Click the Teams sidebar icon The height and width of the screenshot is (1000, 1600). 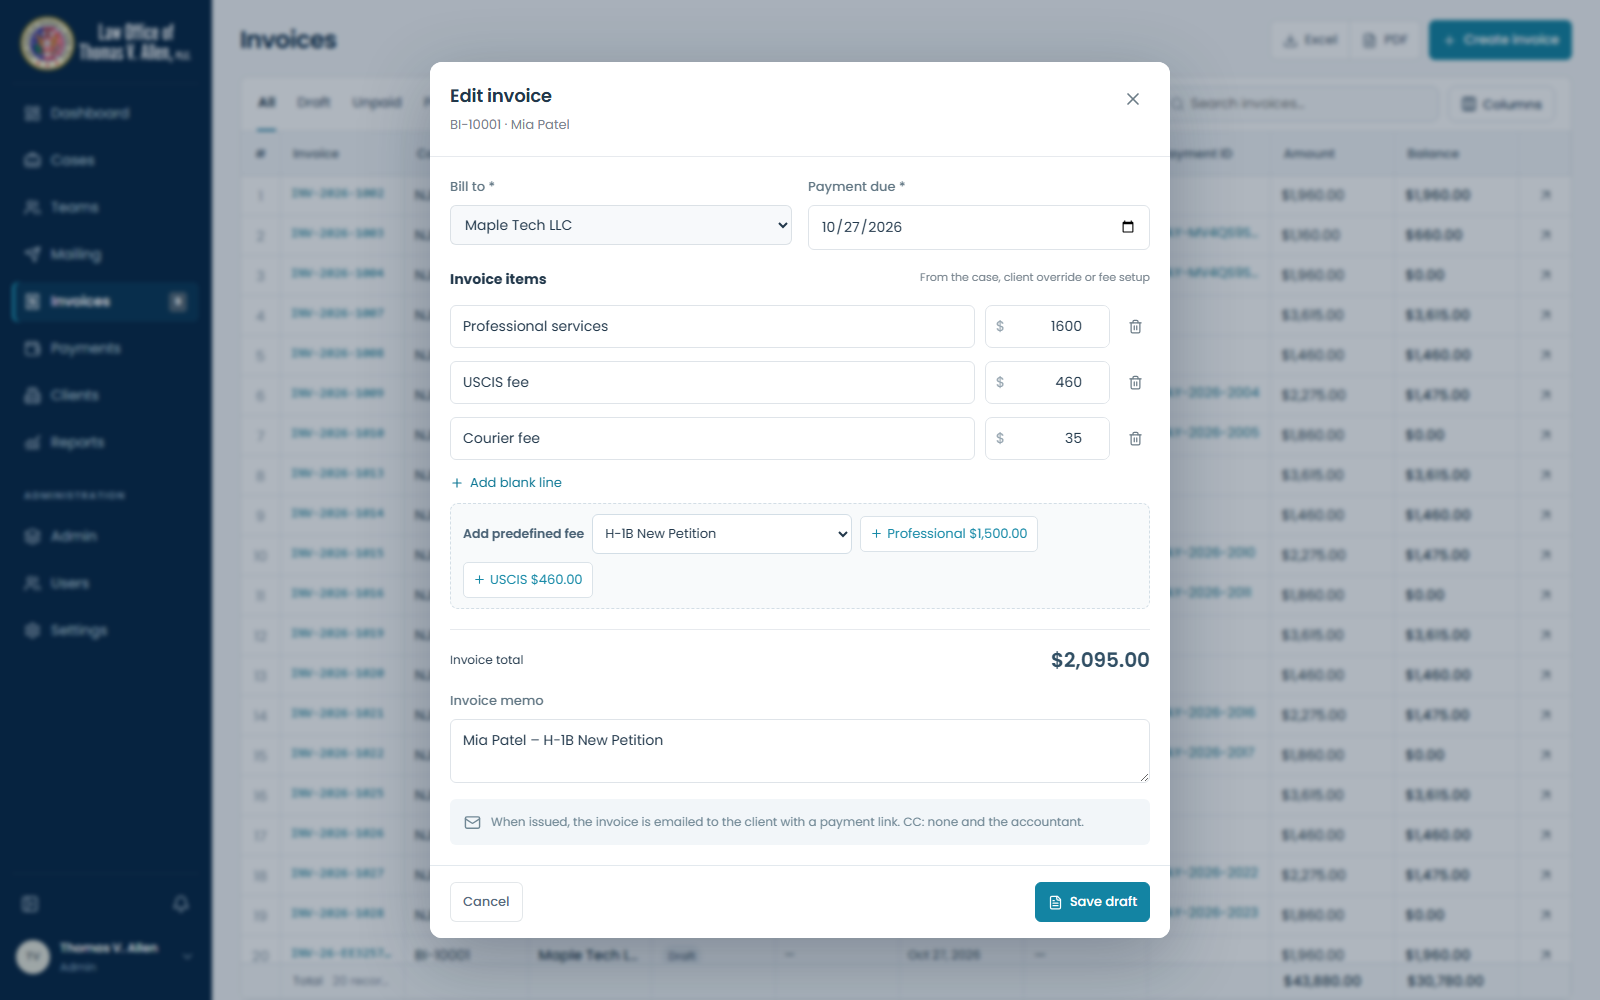pos(33,207)
